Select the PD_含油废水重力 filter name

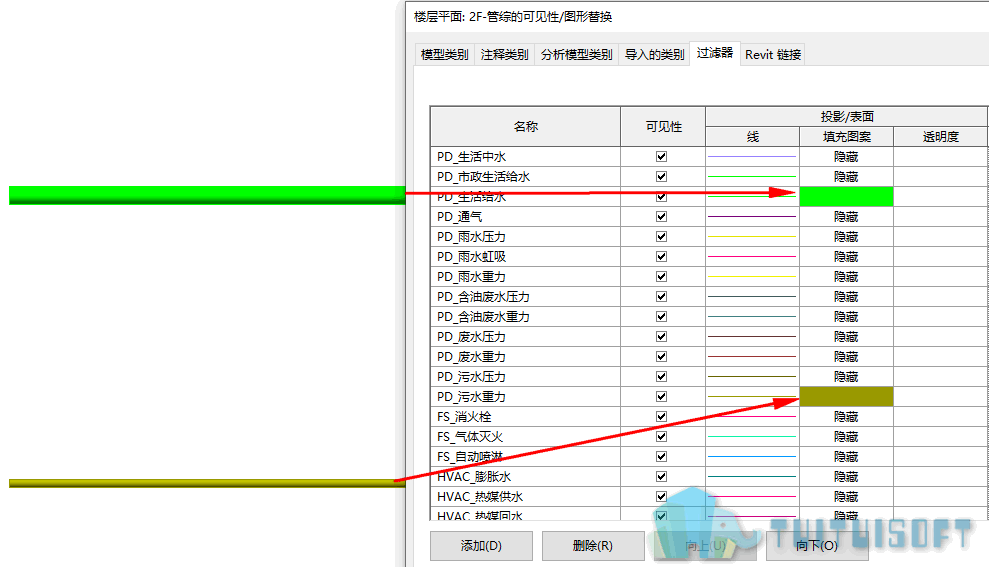(x=483, y=317)
